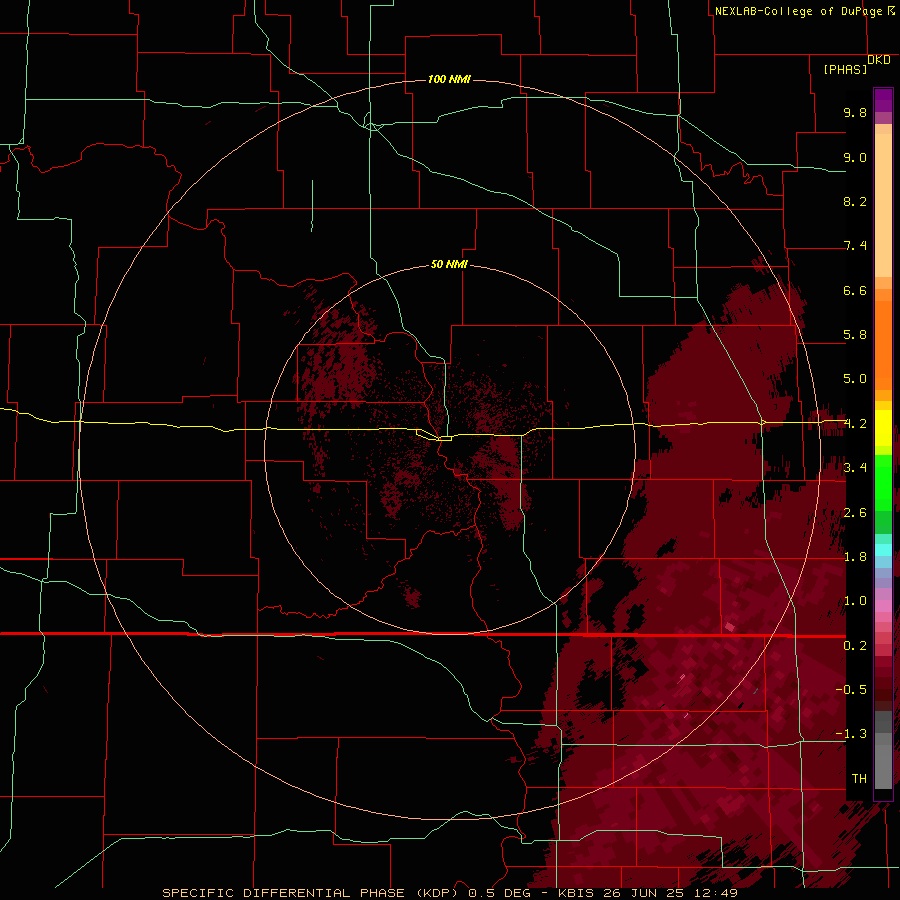The height and width of the screenshot is (900, 900).
Task: Pick the orange segment of the color bar
Action: [x=883, y=344]
